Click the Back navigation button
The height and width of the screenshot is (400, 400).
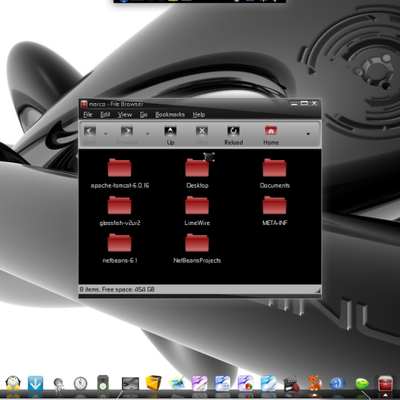(x=90, y=135)
